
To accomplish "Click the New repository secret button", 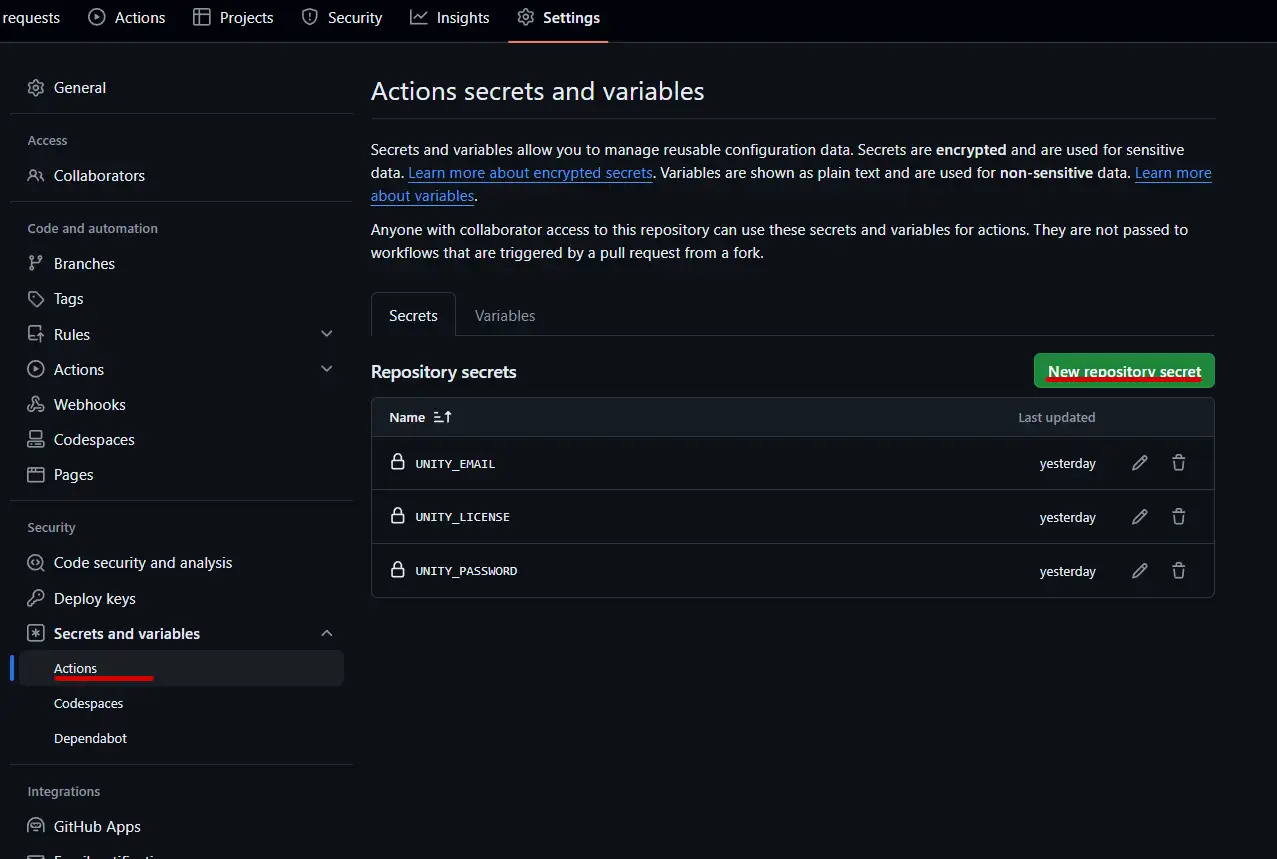I will click(x=1123, y=370).
